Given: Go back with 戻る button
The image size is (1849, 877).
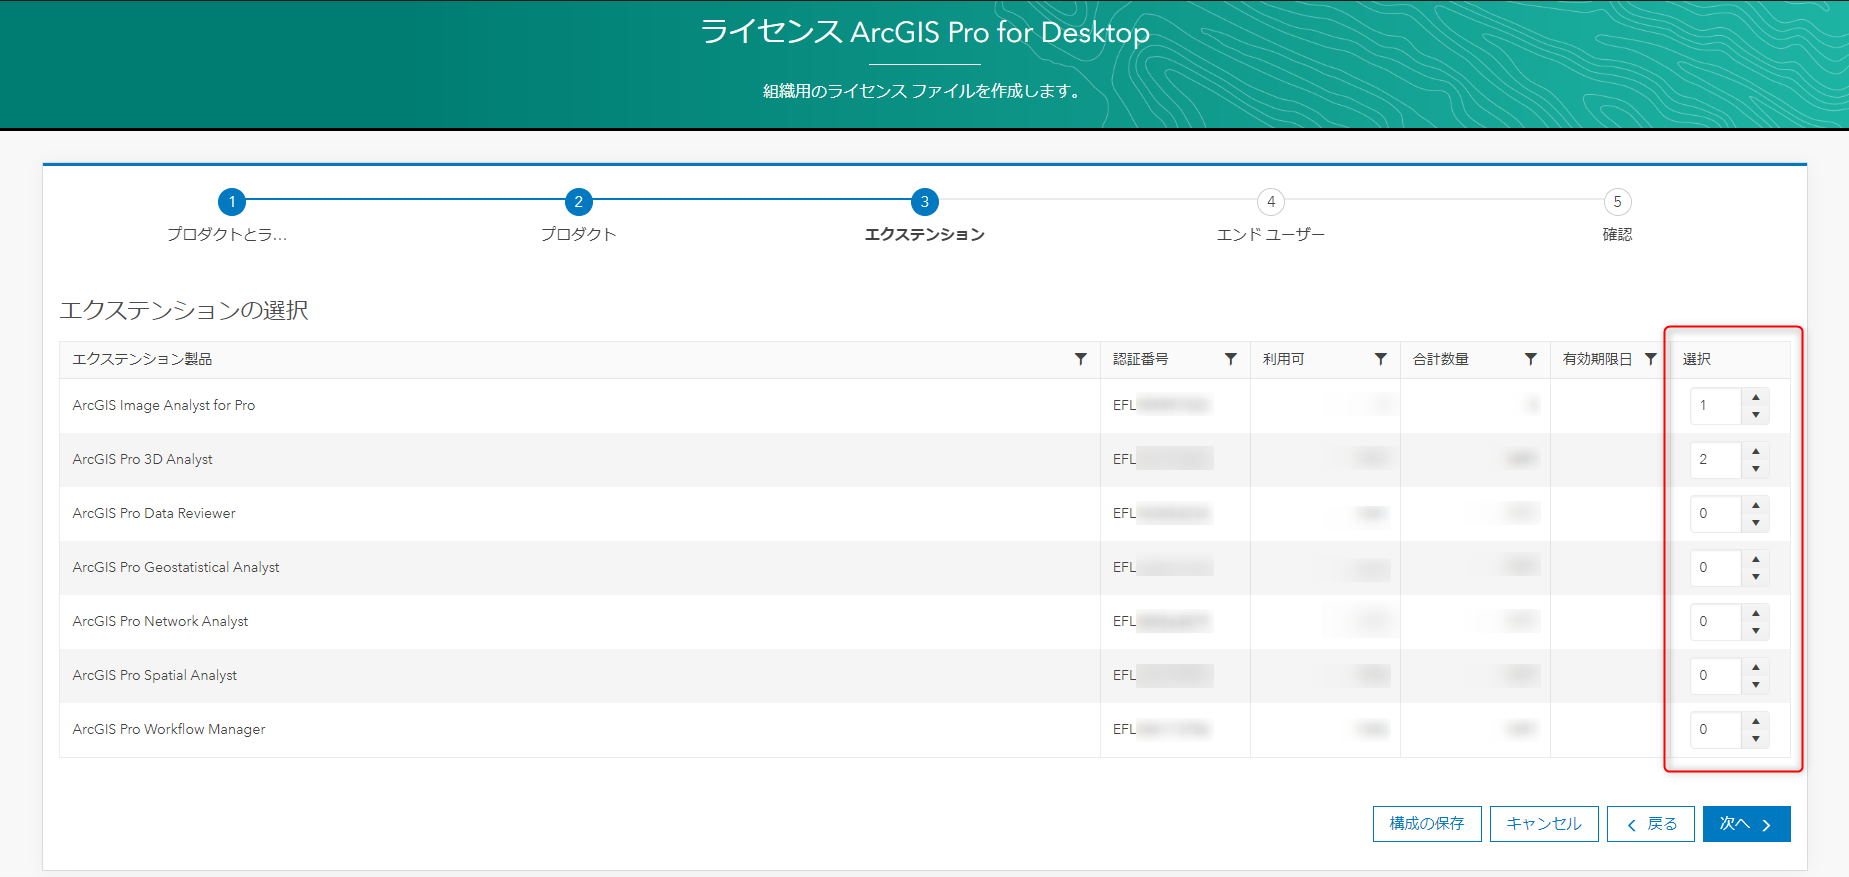Looking at the screenshot, I should [x=1651, y=824].
